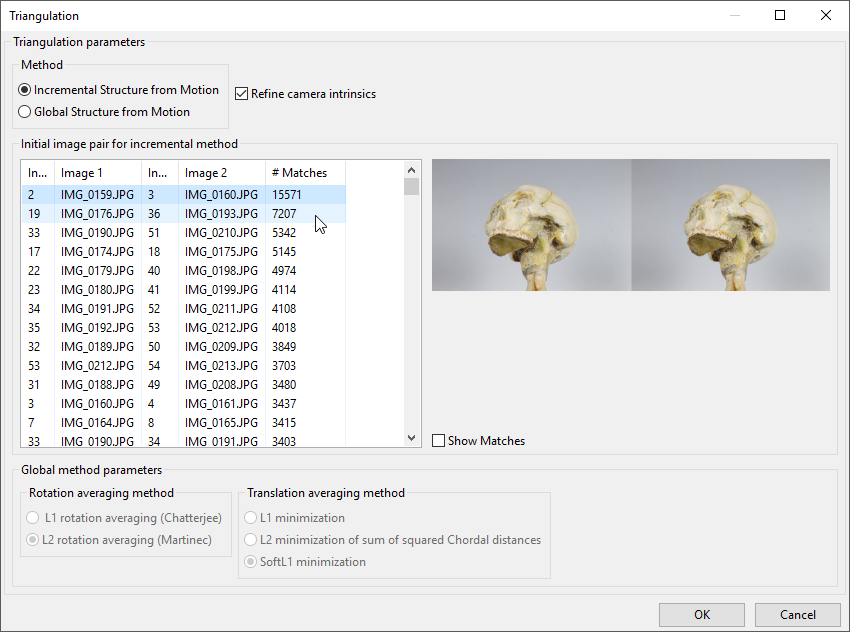Screen dimensions: 850x632
Task: Click the left skull preview image
Action: (x=531, y=225)
